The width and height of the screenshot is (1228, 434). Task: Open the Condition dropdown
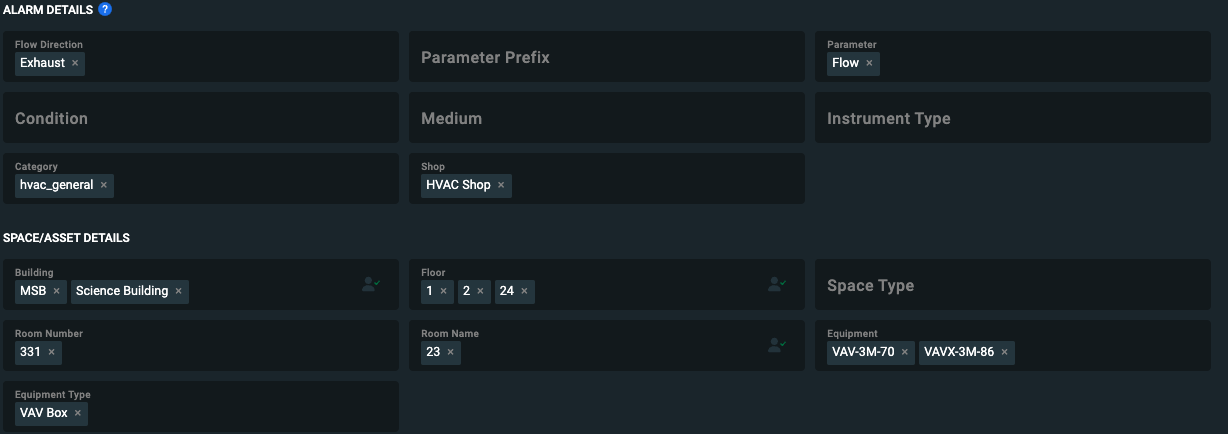(x=200, y=118)
